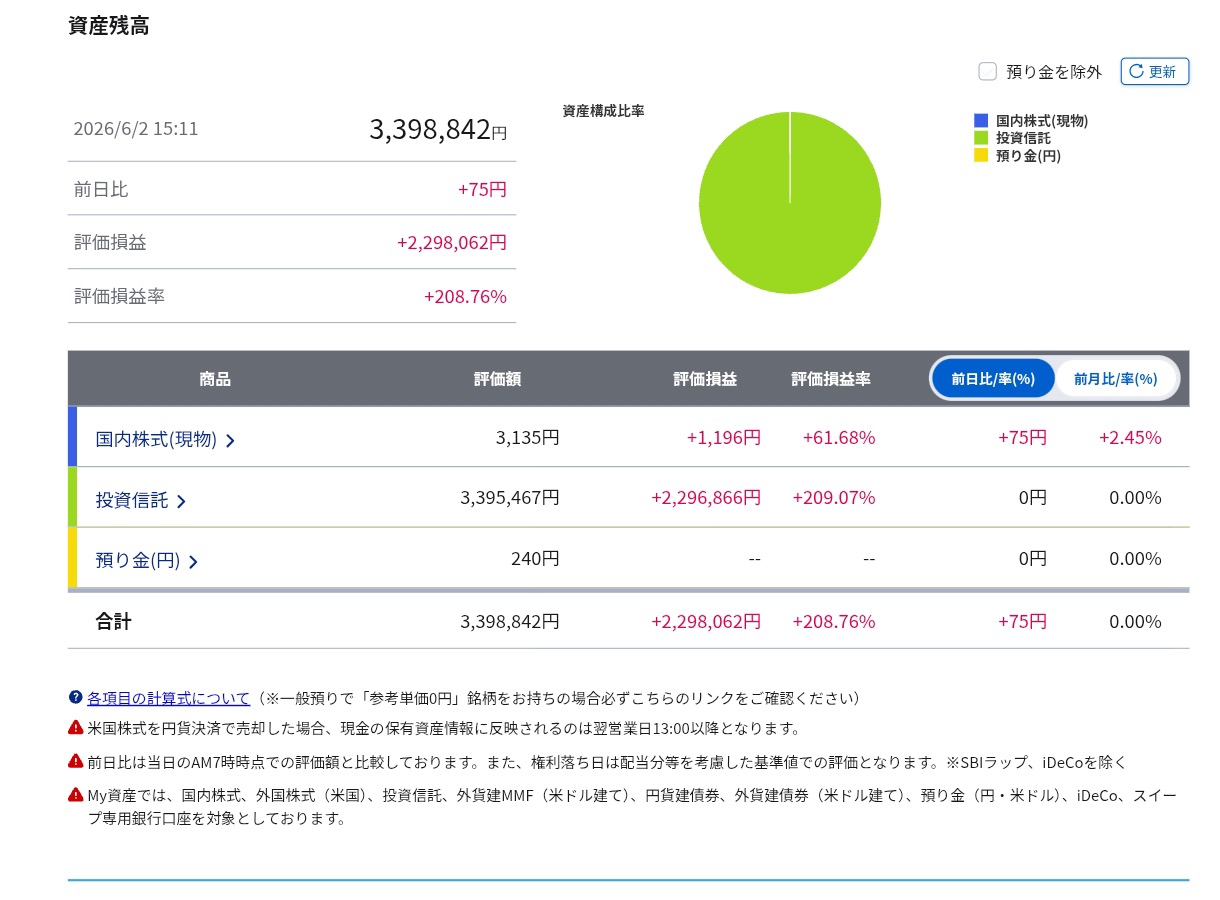Click the 資産構成比率 chart label

(x=603, y=111)
